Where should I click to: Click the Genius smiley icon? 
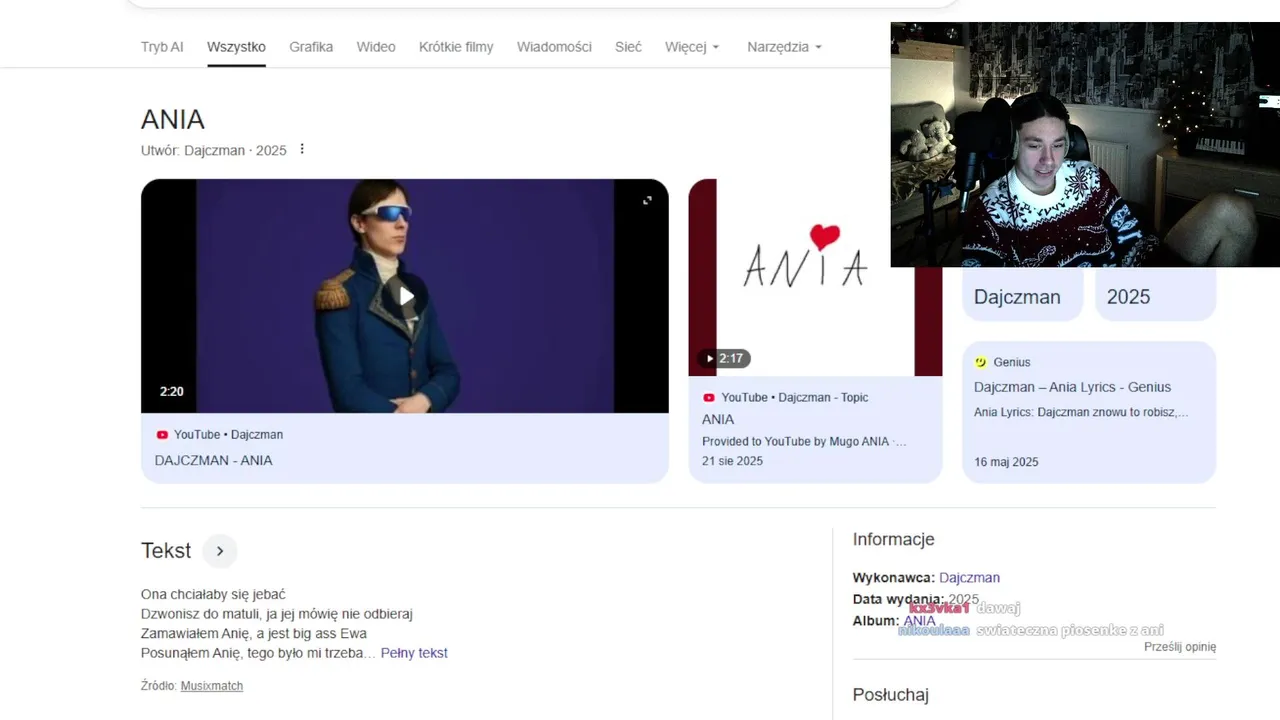click(981, 362)
